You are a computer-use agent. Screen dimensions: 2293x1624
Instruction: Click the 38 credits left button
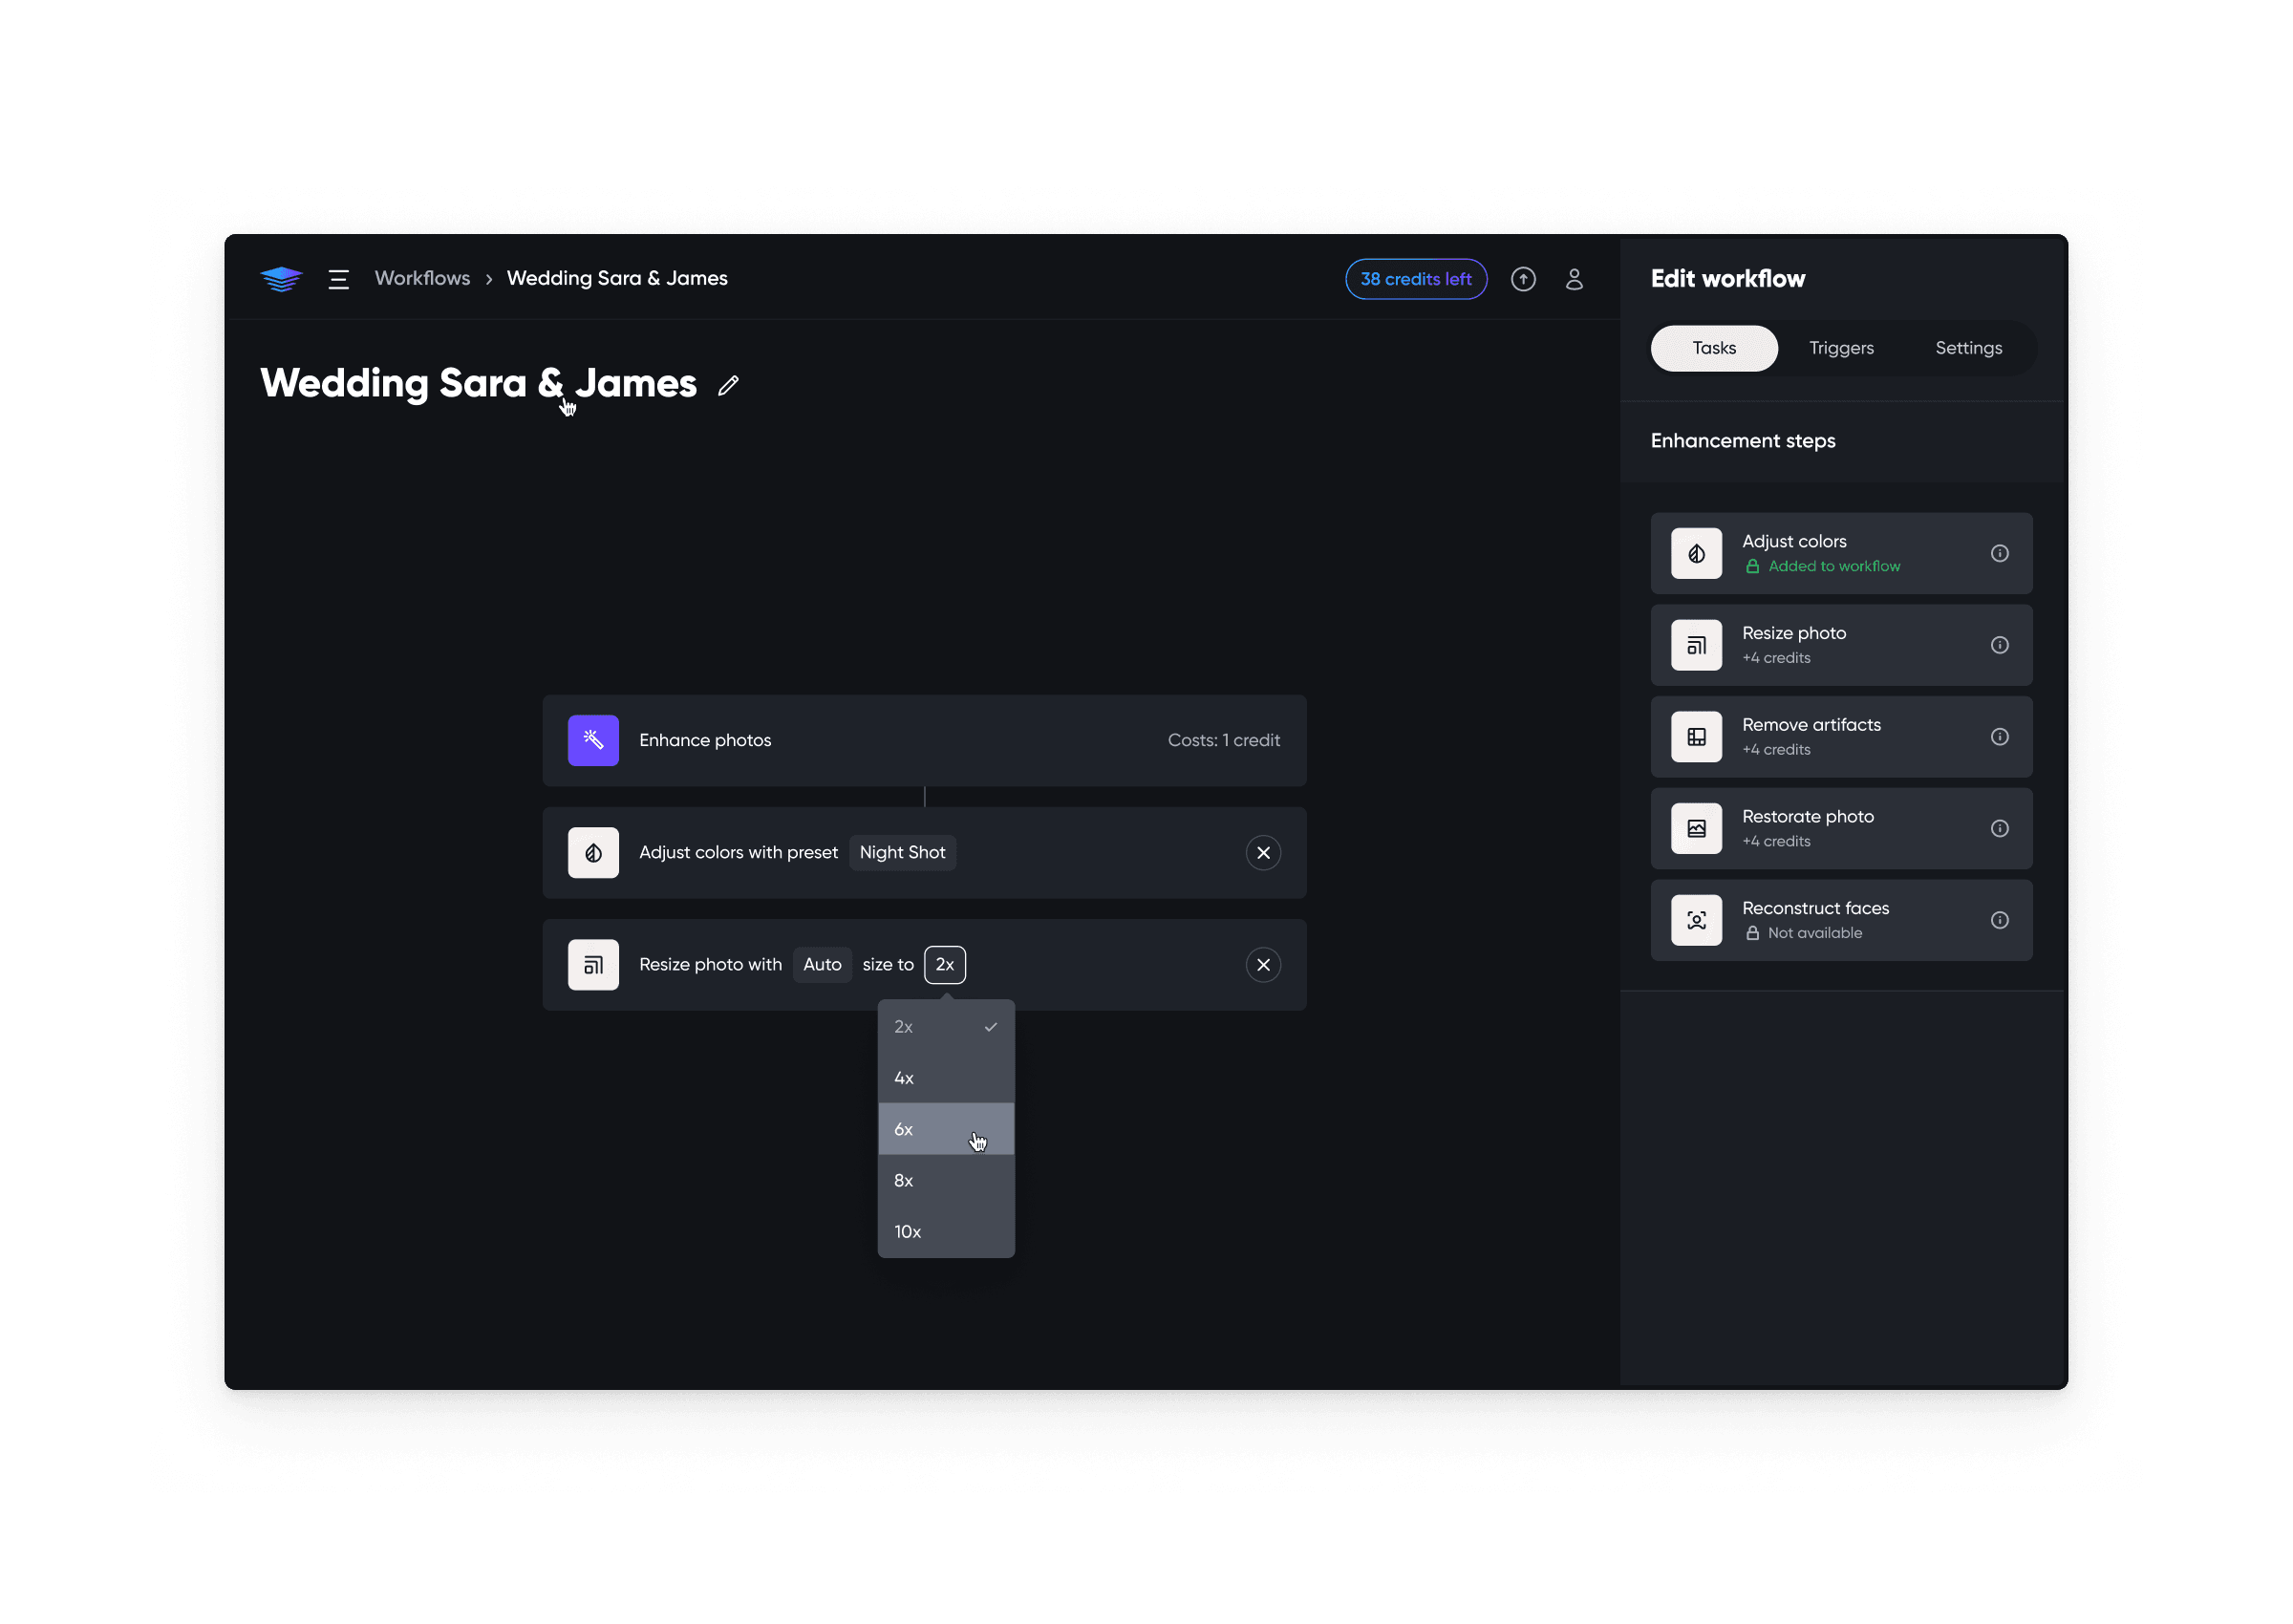click(1415, 279)
